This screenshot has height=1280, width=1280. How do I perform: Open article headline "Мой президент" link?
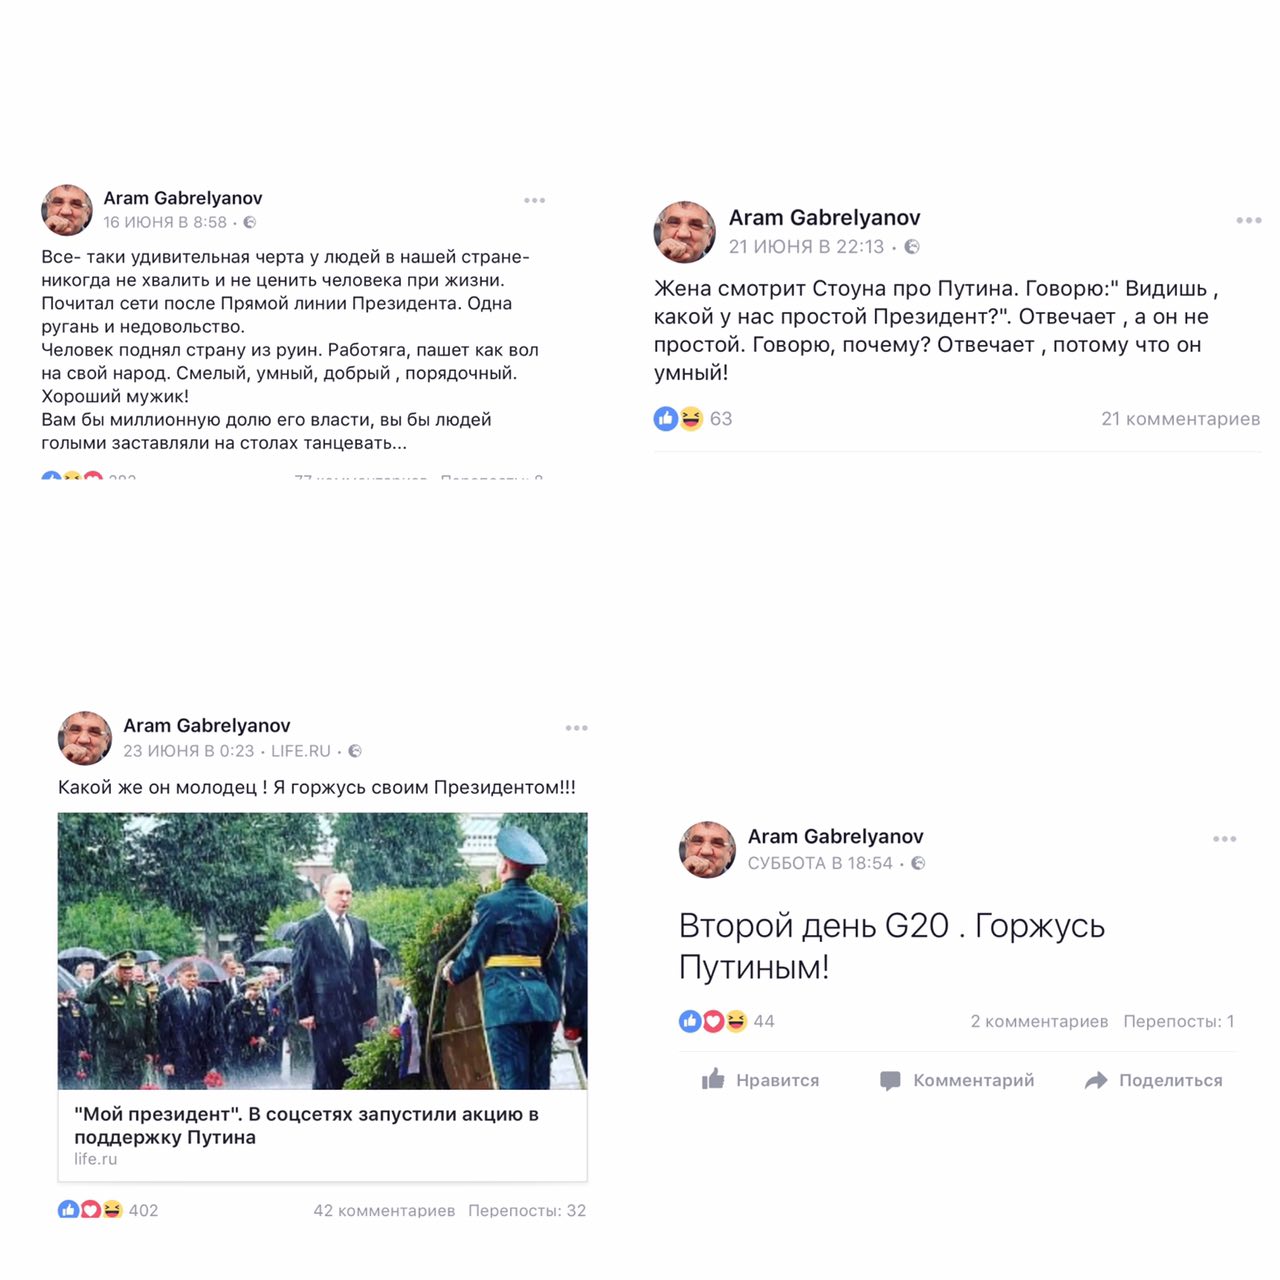click(306, 1125)
